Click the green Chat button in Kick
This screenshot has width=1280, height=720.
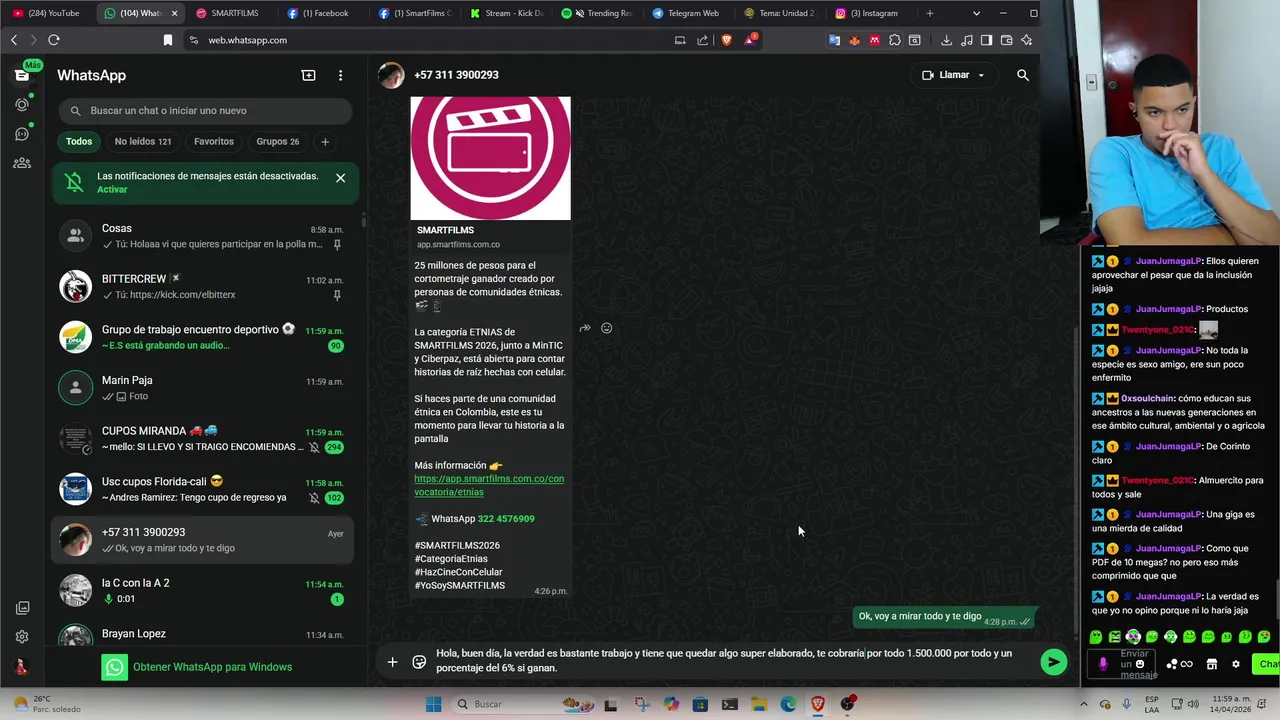pyautogui.click(x=1268, y=664)
